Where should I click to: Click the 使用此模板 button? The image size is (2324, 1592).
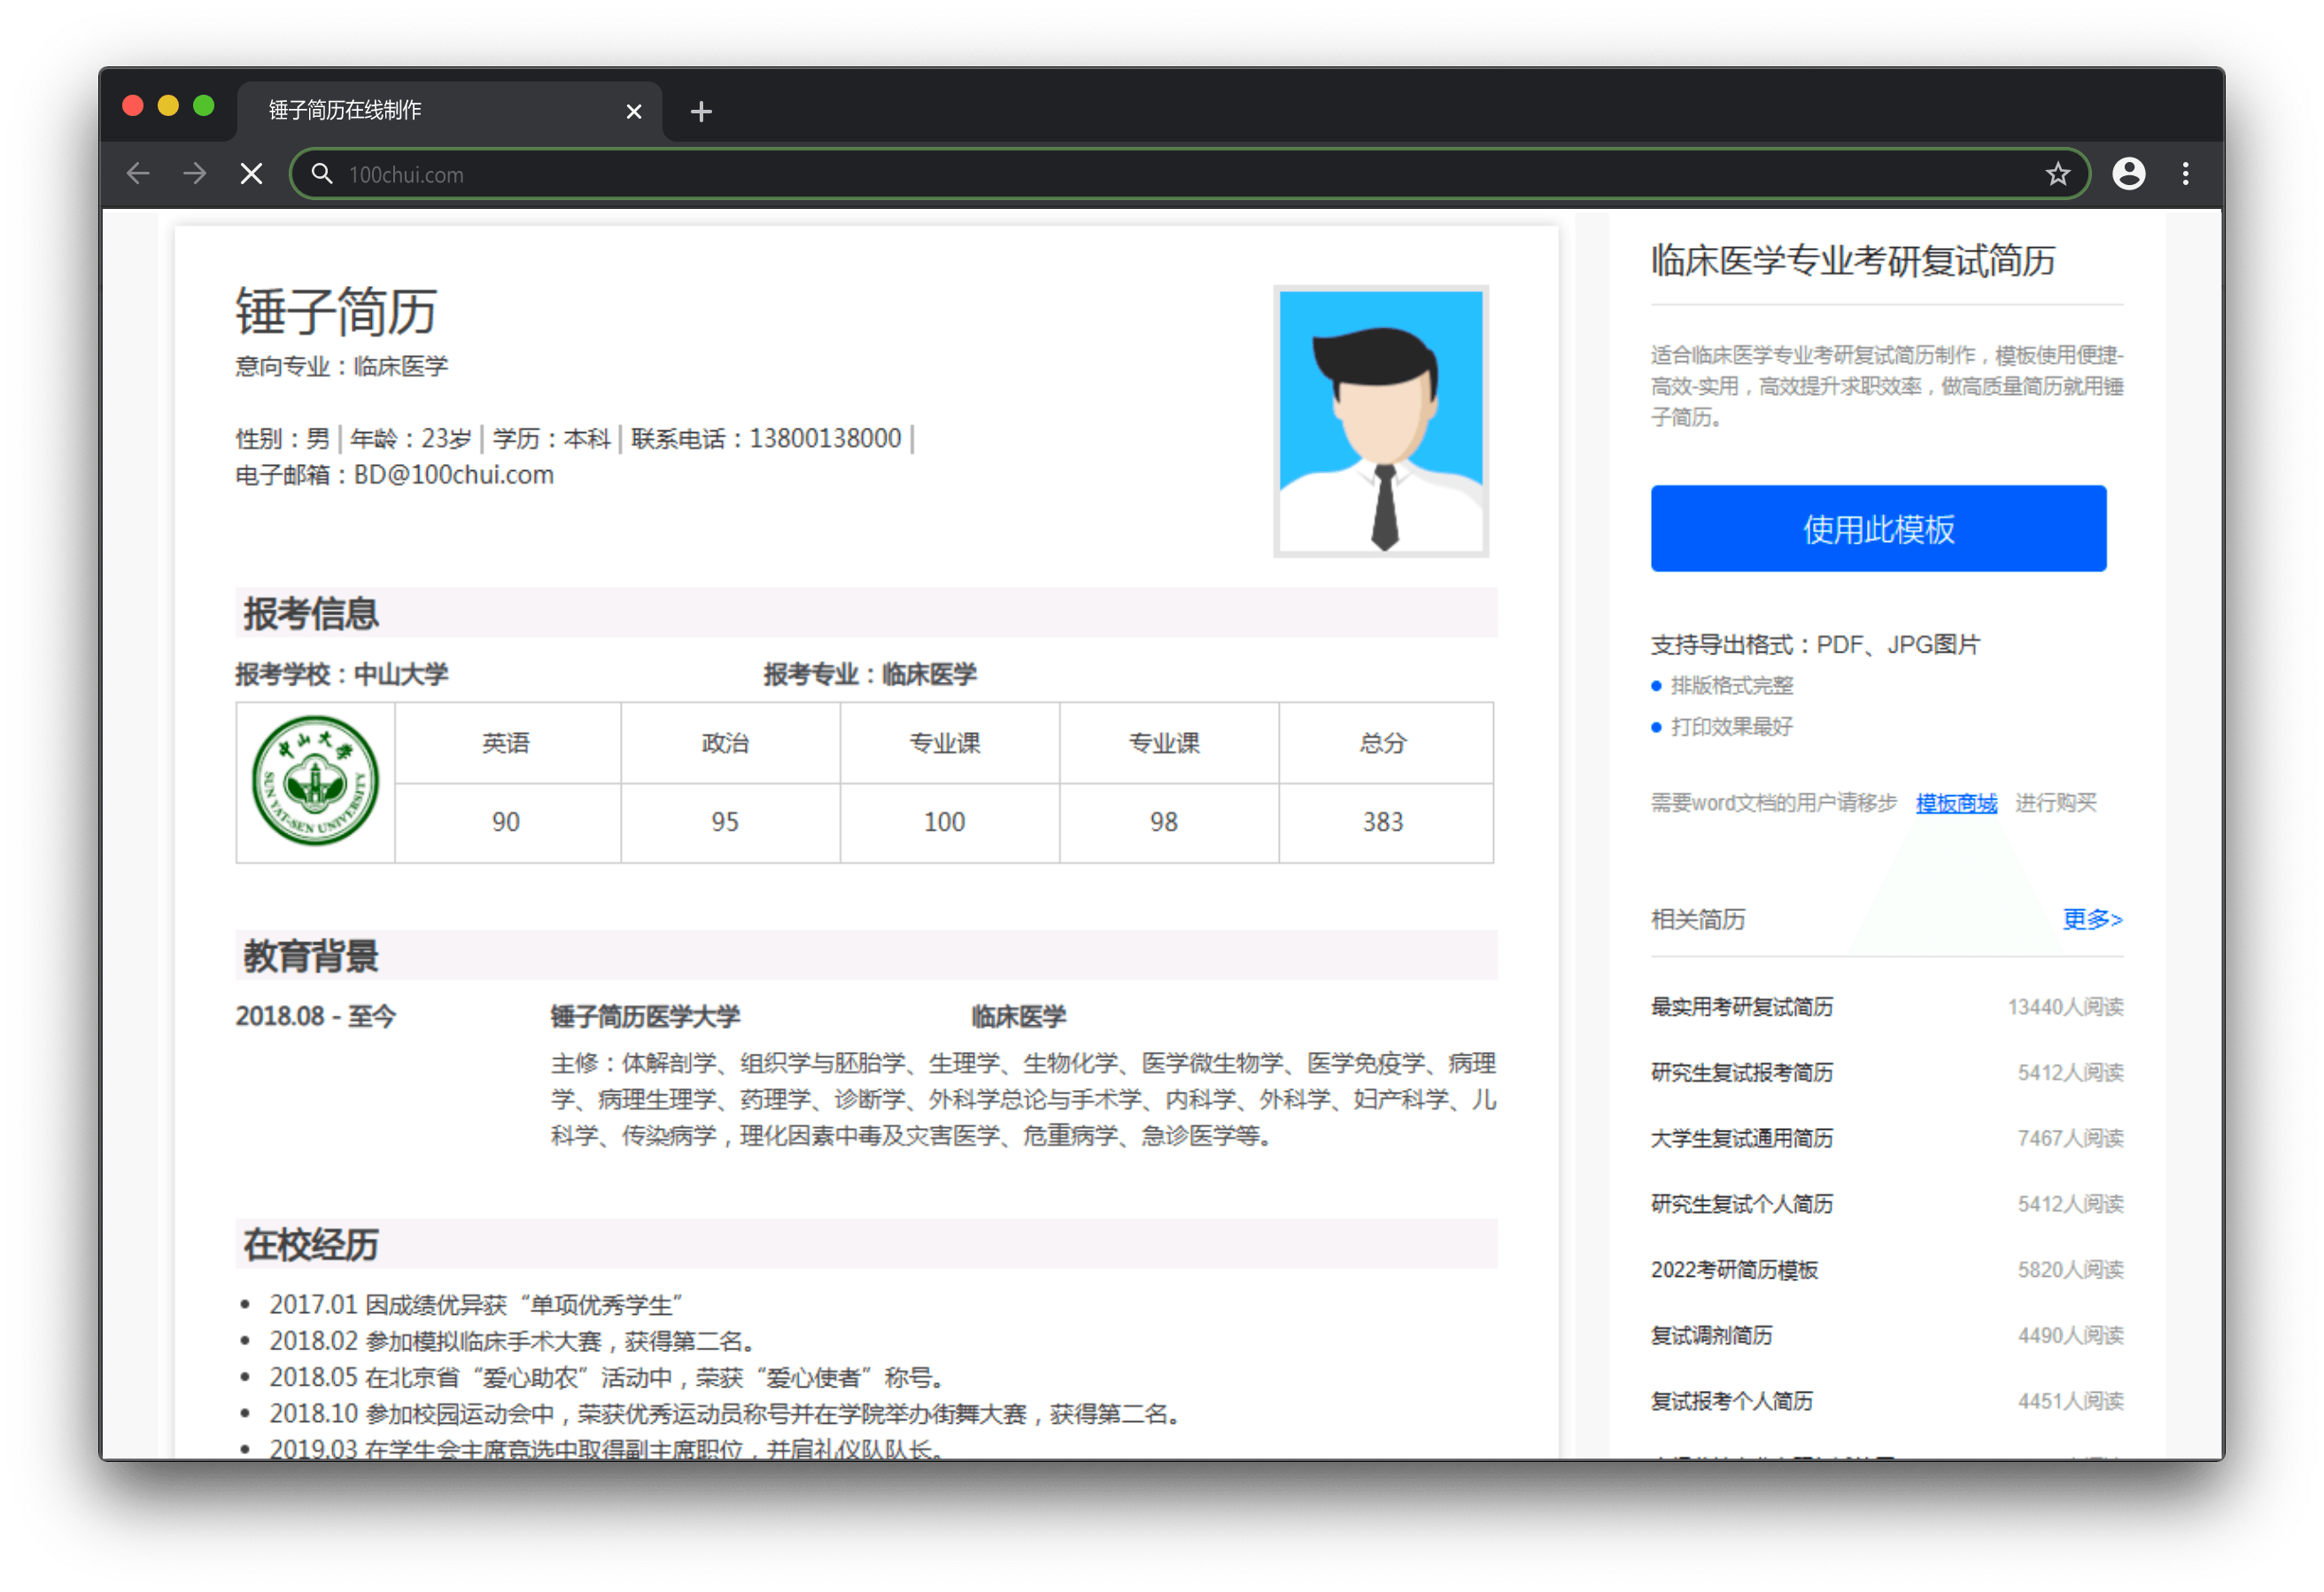pos(1878,529)
